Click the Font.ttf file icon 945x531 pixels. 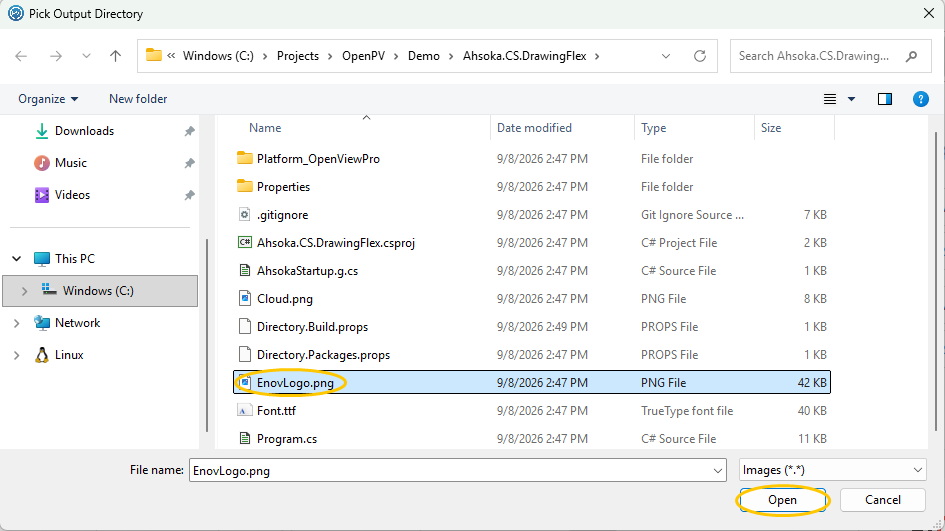pyautogui.click(x=245, y=410)
